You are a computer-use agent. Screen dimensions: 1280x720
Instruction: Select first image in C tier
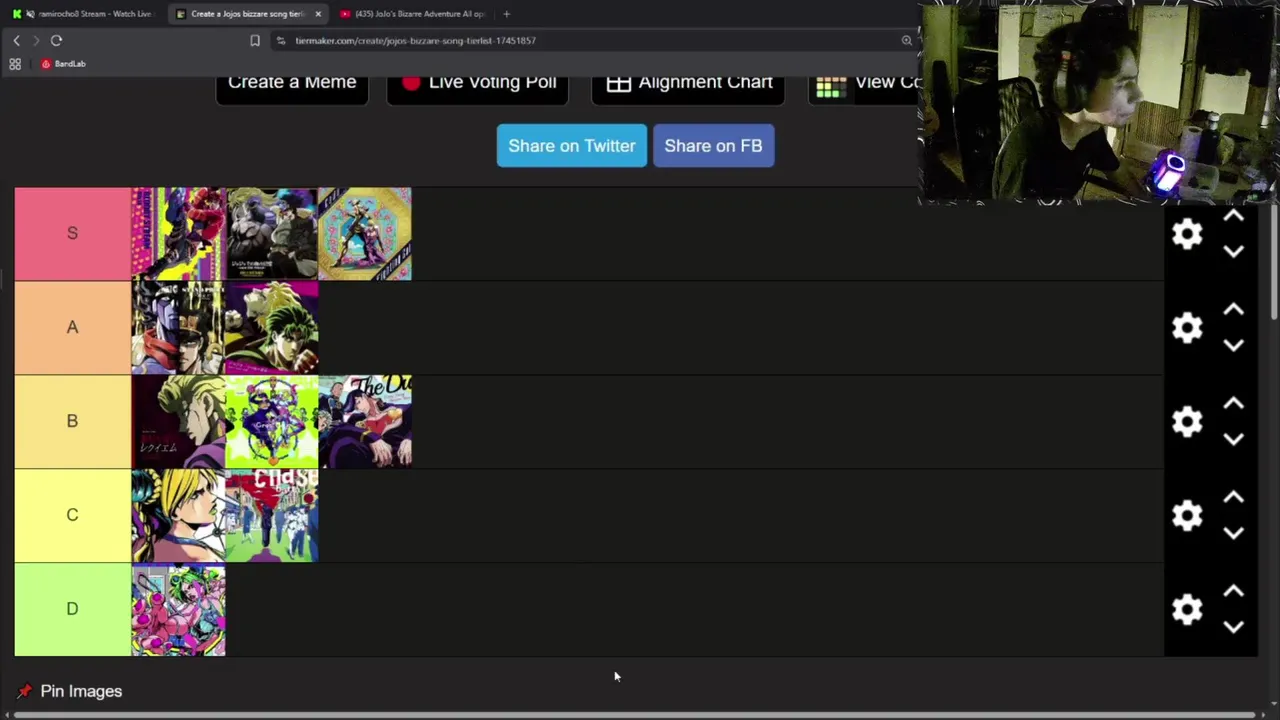pos(178,516)
